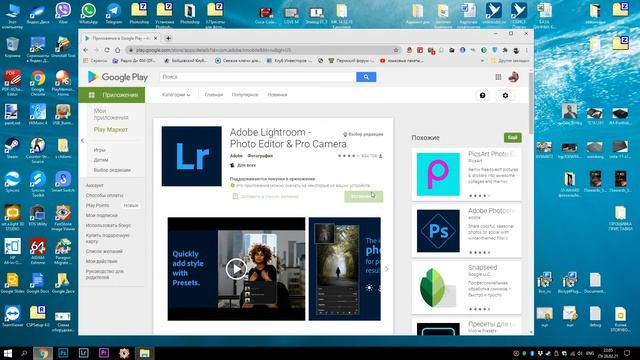Image resolution: width=640 pixels, height=360 pixels.
Task: Launch Lightroom from the taskbar
Action: point(83,353)
